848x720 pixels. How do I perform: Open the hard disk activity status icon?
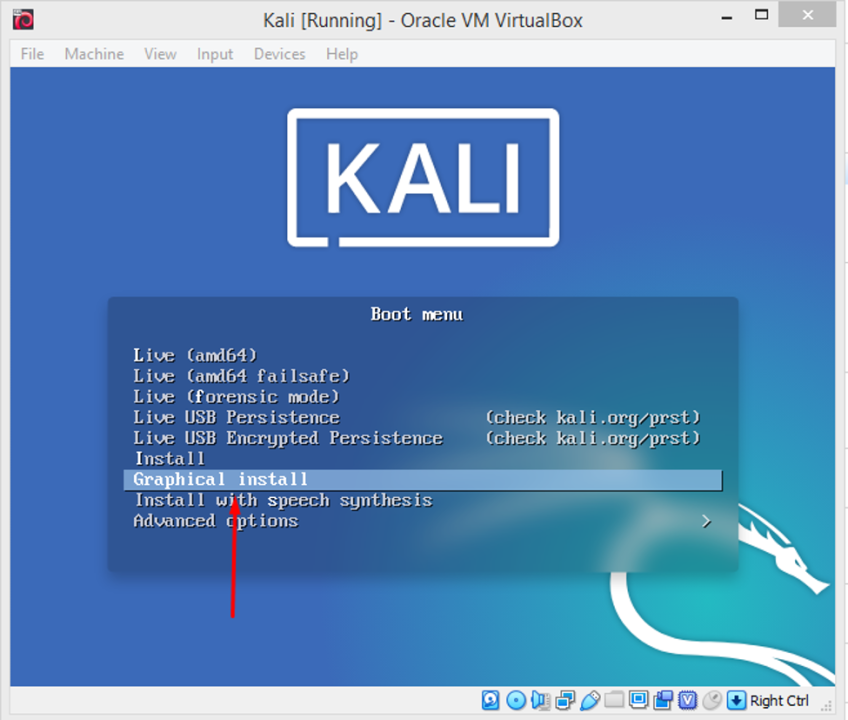click(x=491, y=700)
